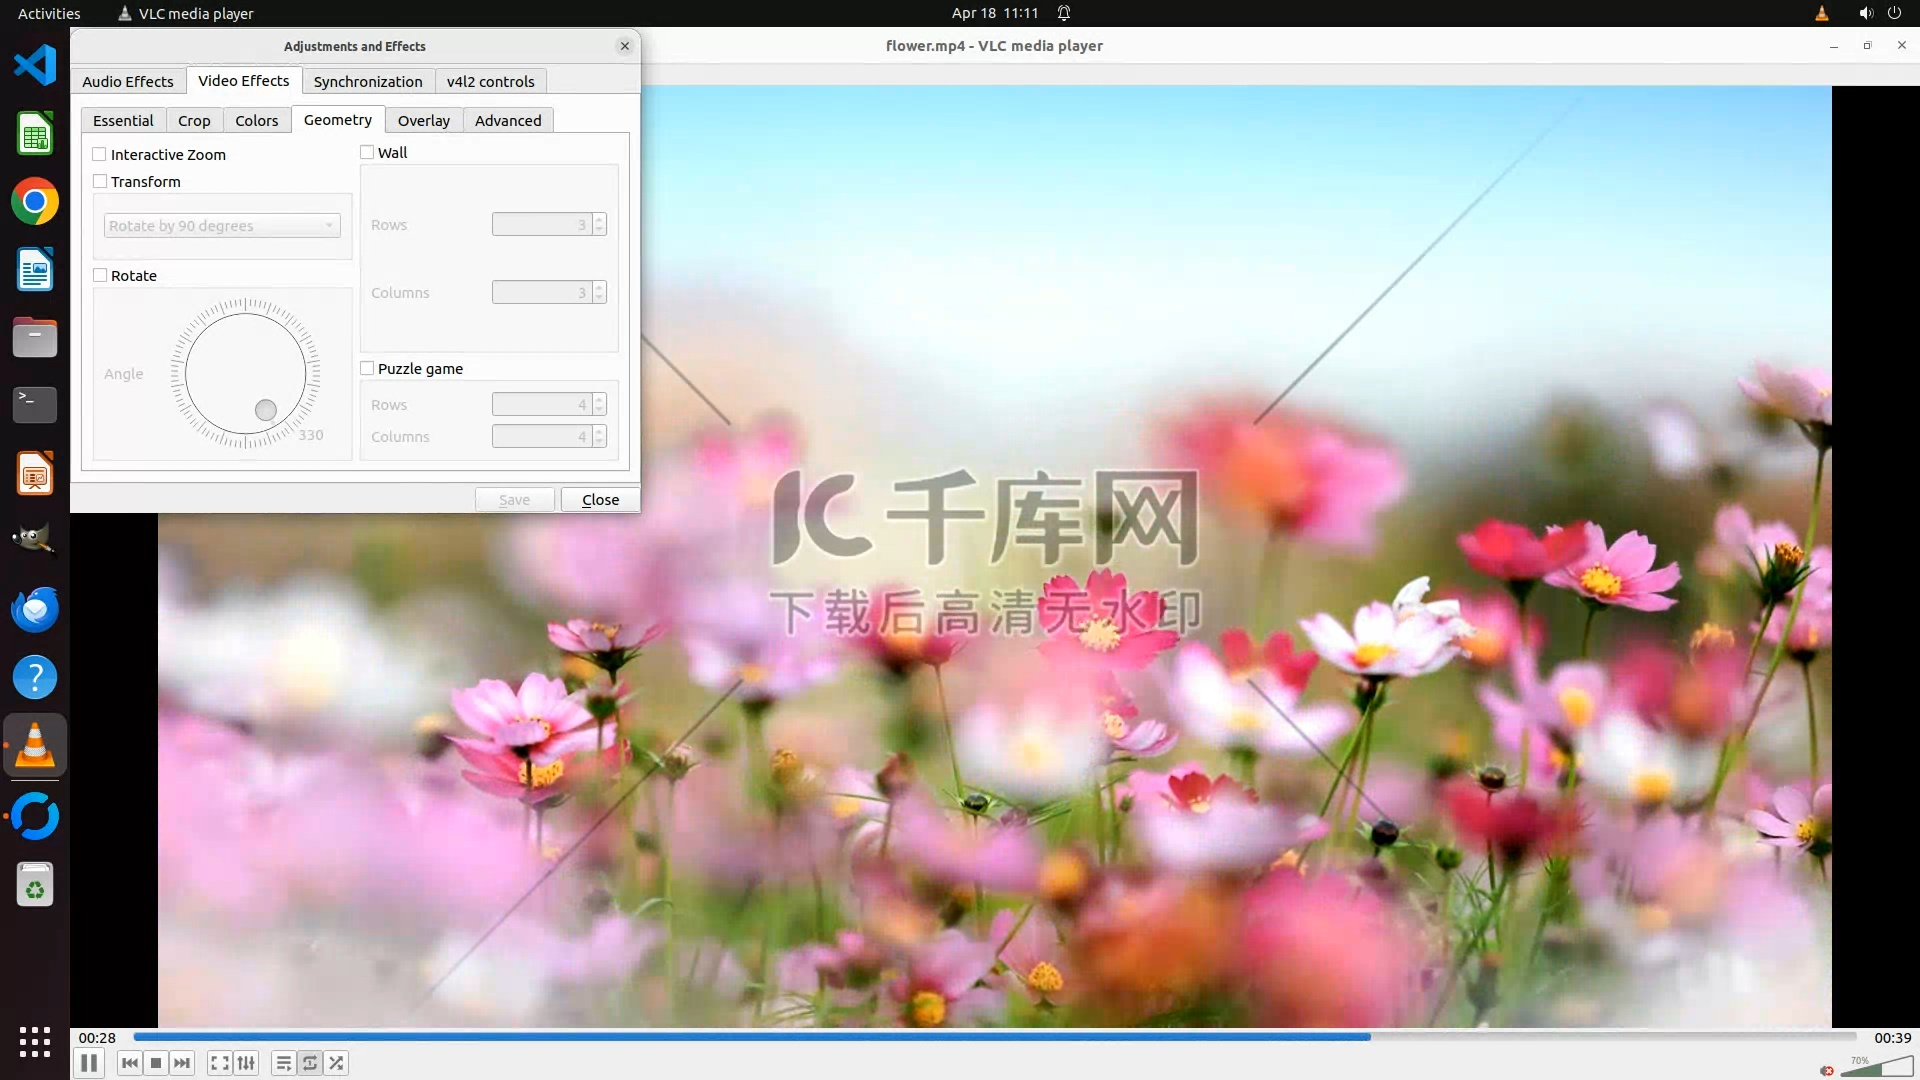The height and width of the screenshot is (1080, 1920).
Task: Toggle the loop repeat mode
Action: 310,1063
